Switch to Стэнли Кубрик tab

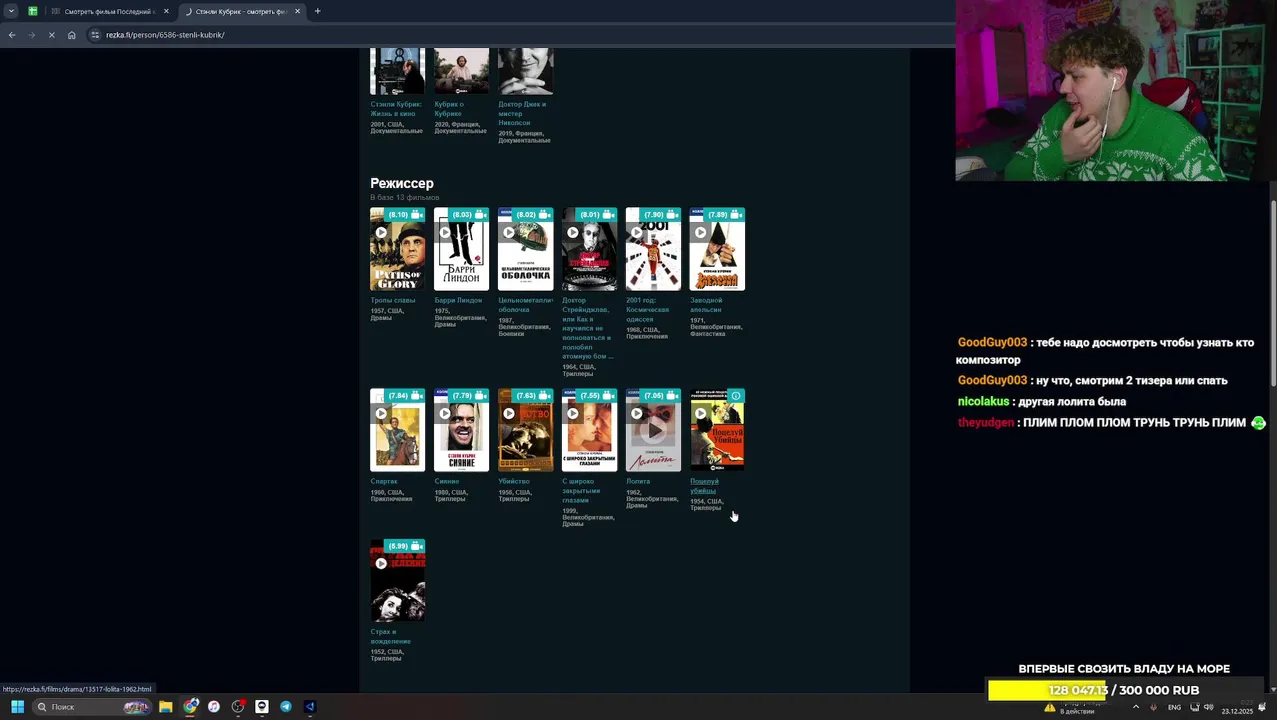point(240,11)
